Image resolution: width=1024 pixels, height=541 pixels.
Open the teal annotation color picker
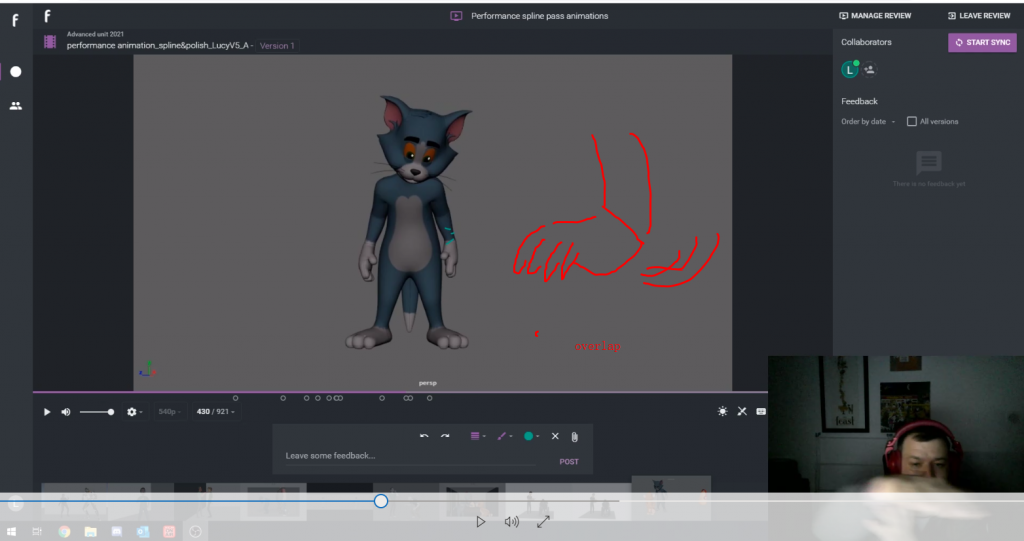click(x=531, y=436)
